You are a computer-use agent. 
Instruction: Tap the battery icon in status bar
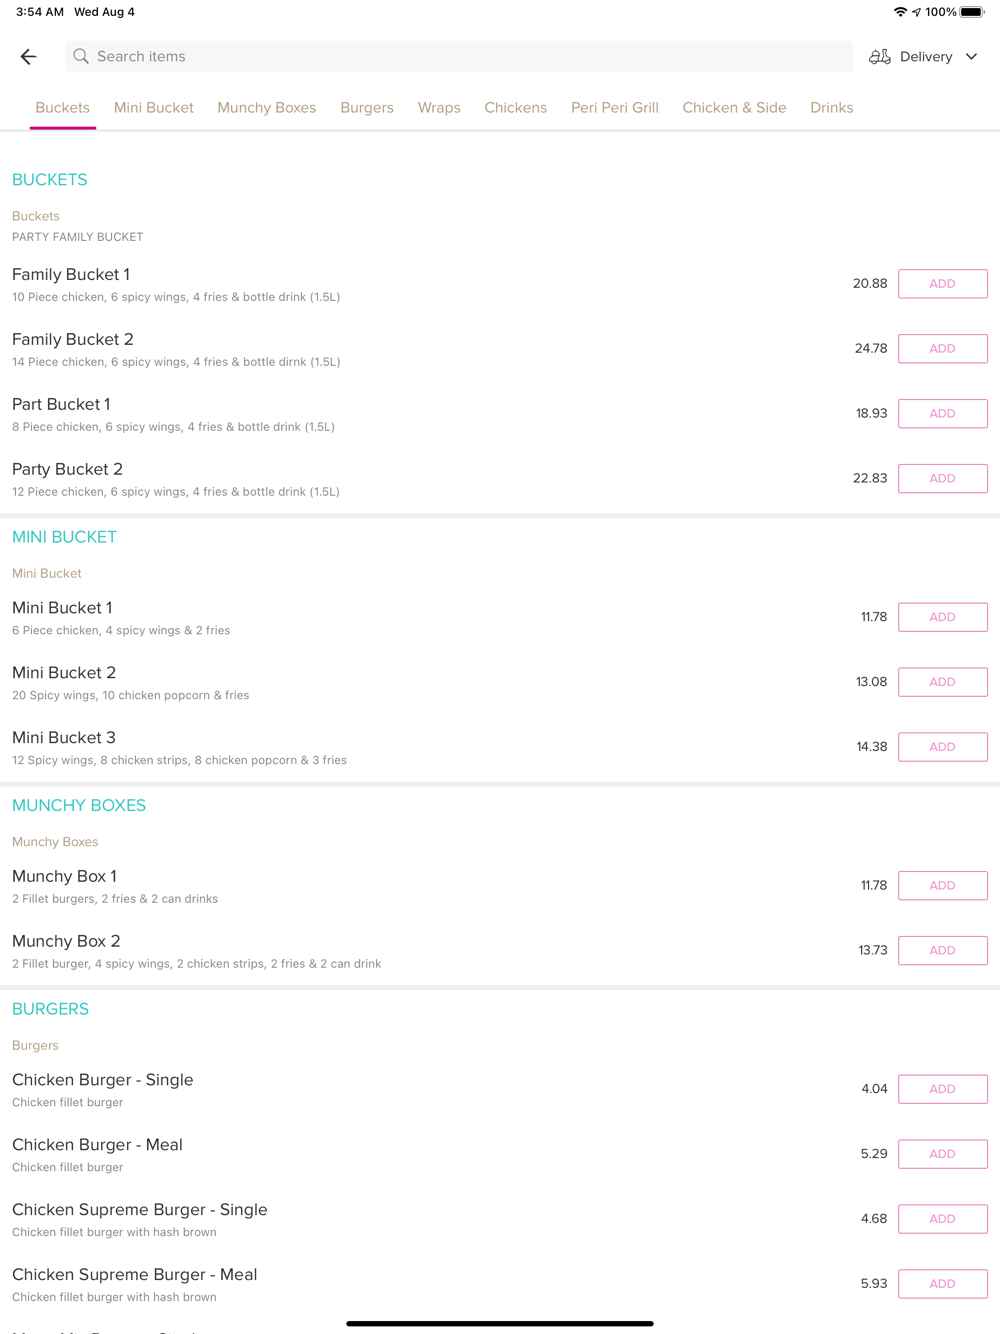coord(973,12)
